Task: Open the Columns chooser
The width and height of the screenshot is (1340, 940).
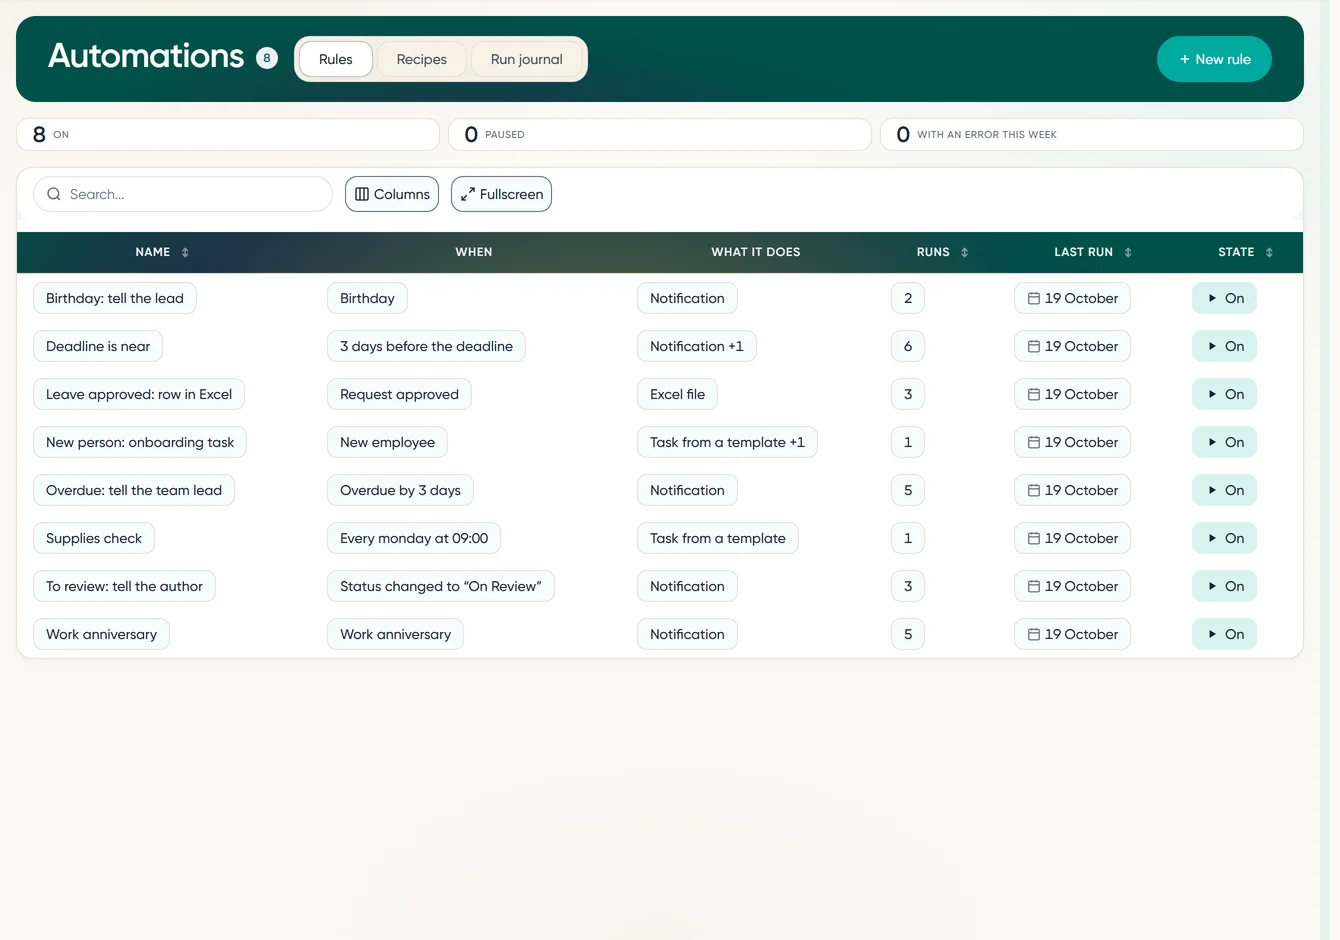Action: click(392, 194)
